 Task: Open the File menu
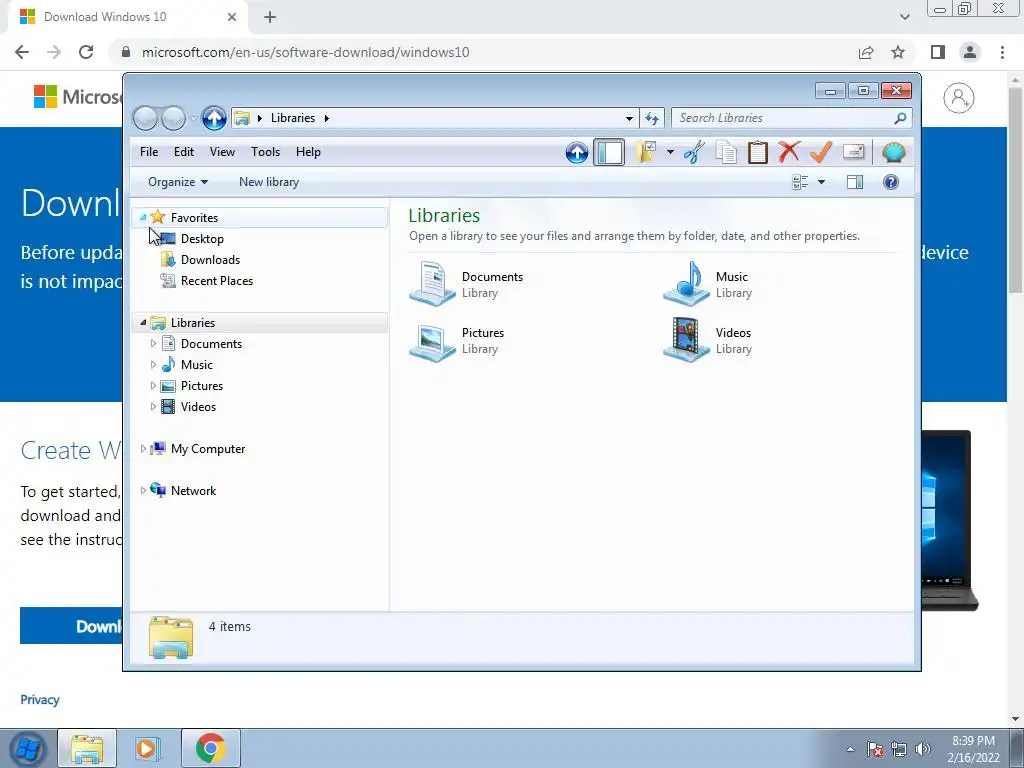(x=149, y=152)
